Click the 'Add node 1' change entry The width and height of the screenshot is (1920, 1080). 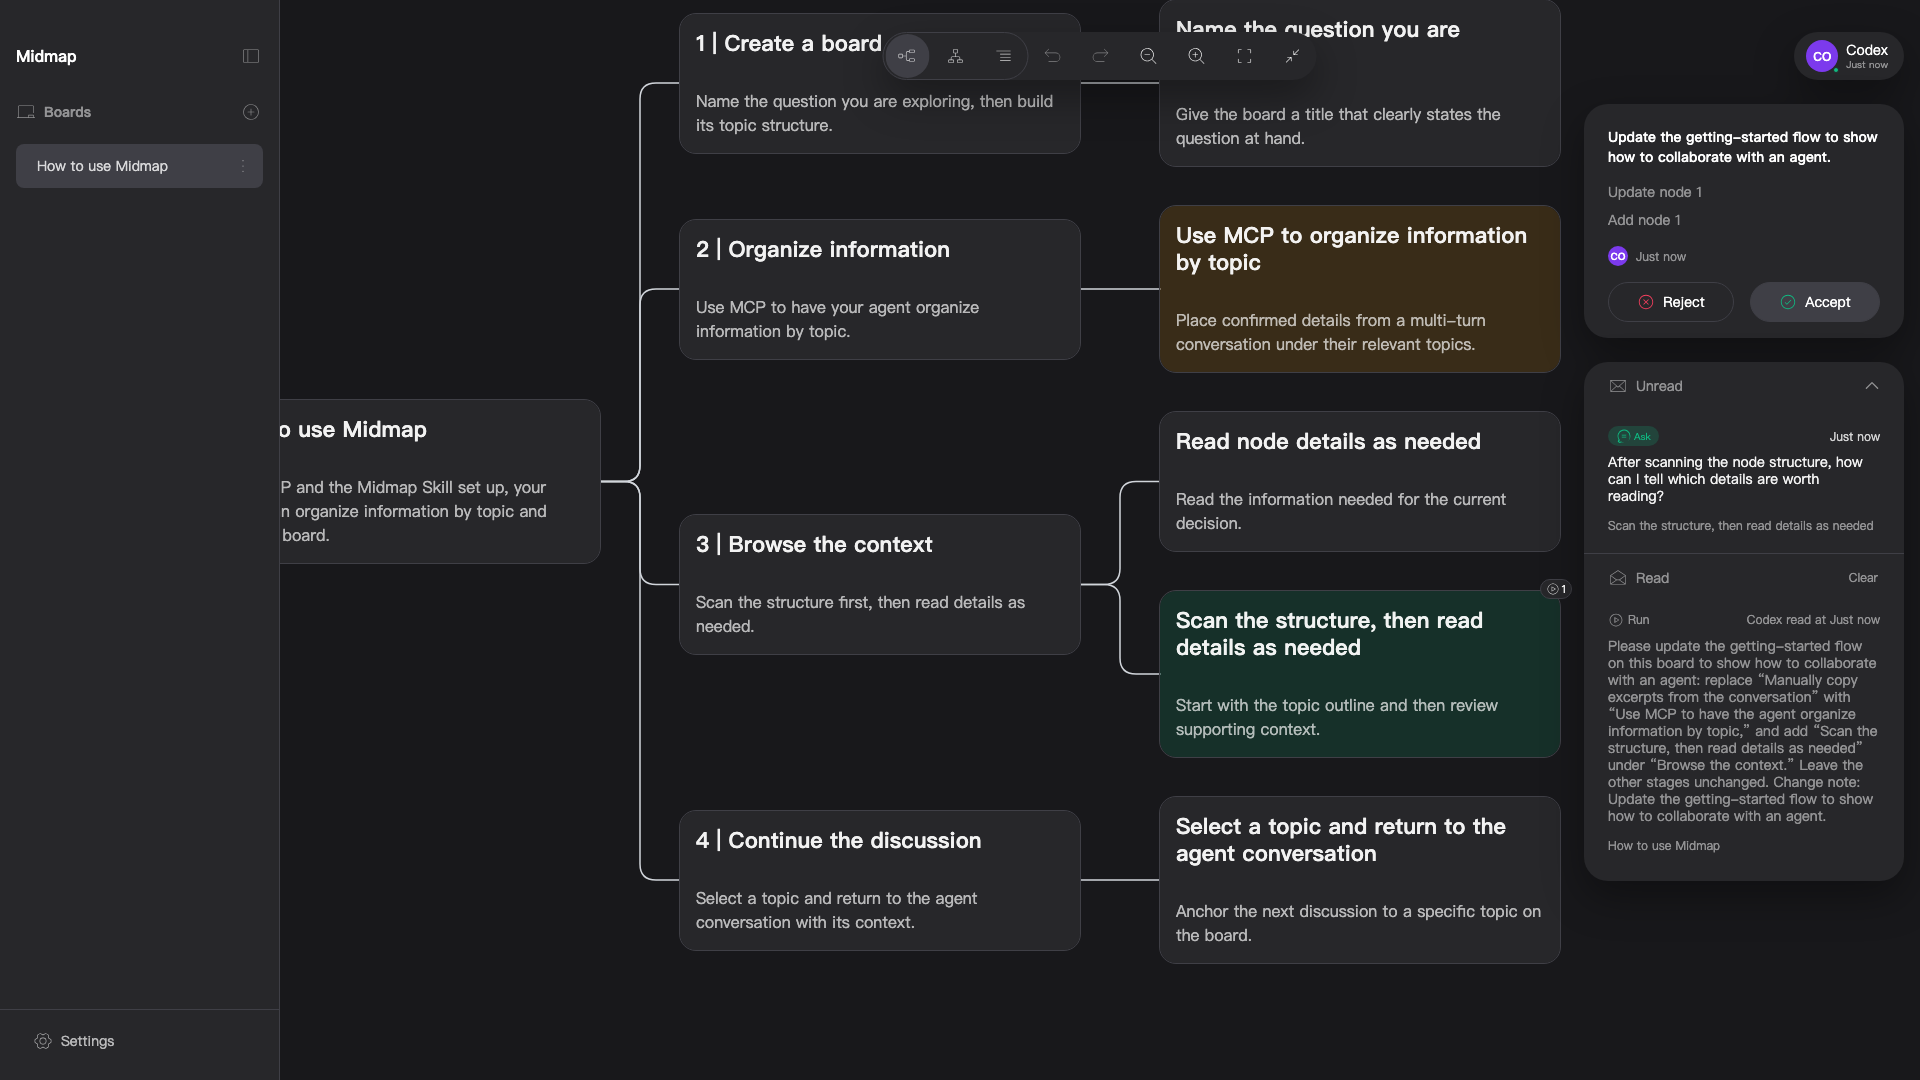coord(1644,220)
